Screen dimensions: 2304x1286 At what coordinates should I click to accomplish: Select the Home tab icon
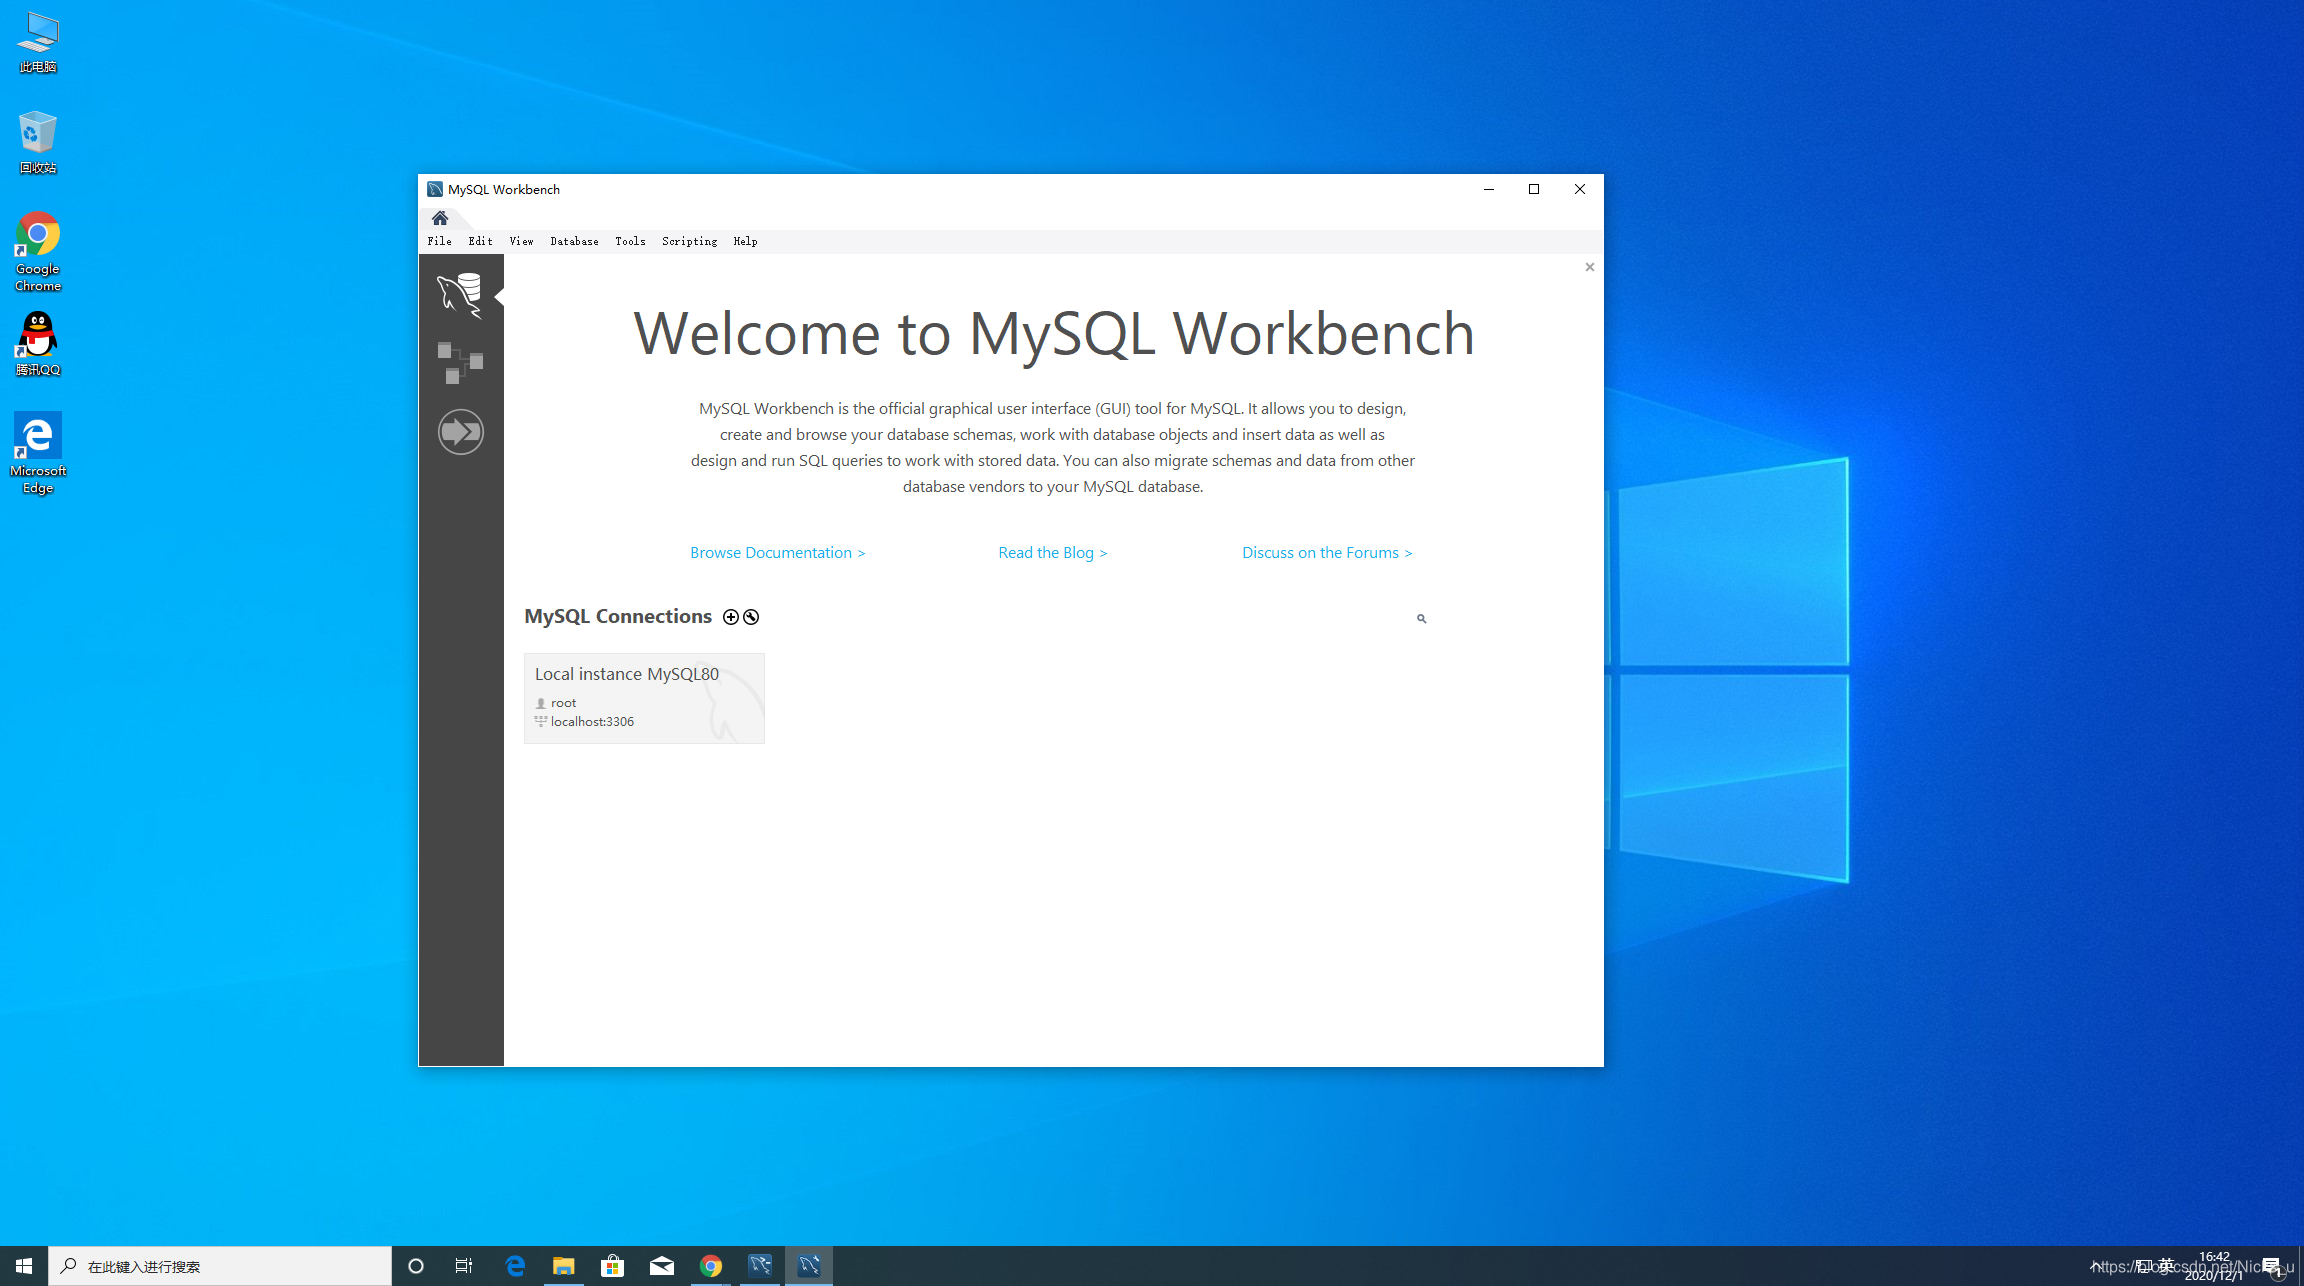click(440, 218)
